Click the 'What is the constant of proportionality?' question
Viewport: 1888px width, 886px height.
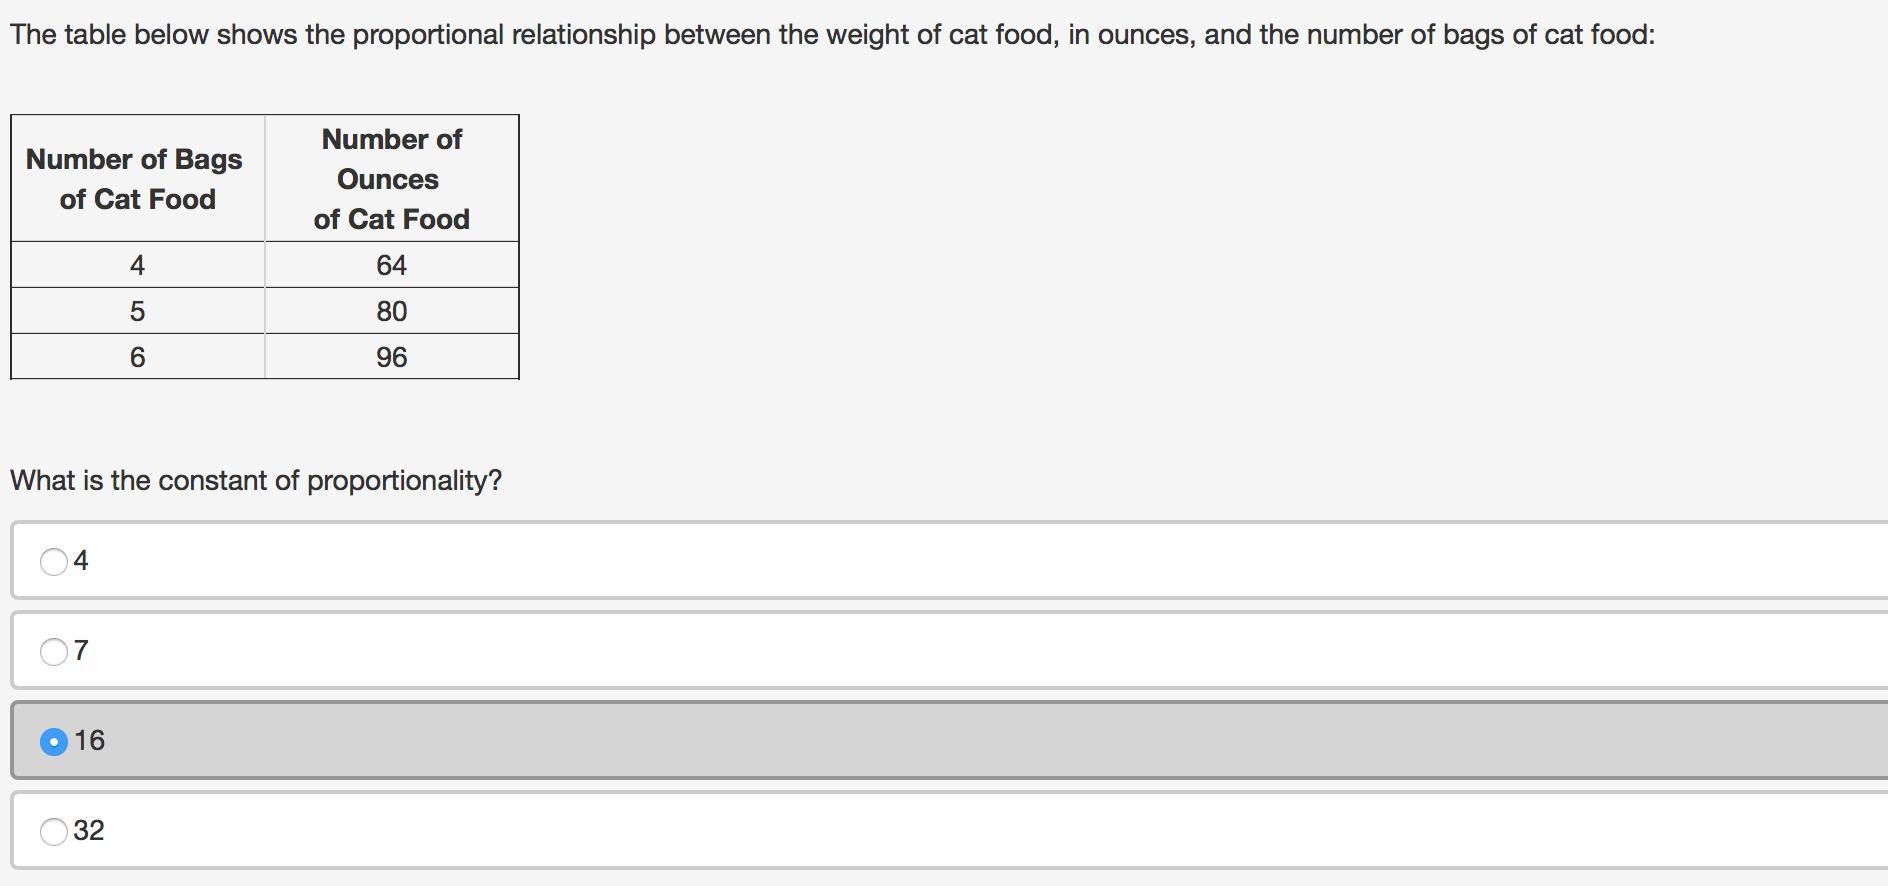tap(256, 481)
